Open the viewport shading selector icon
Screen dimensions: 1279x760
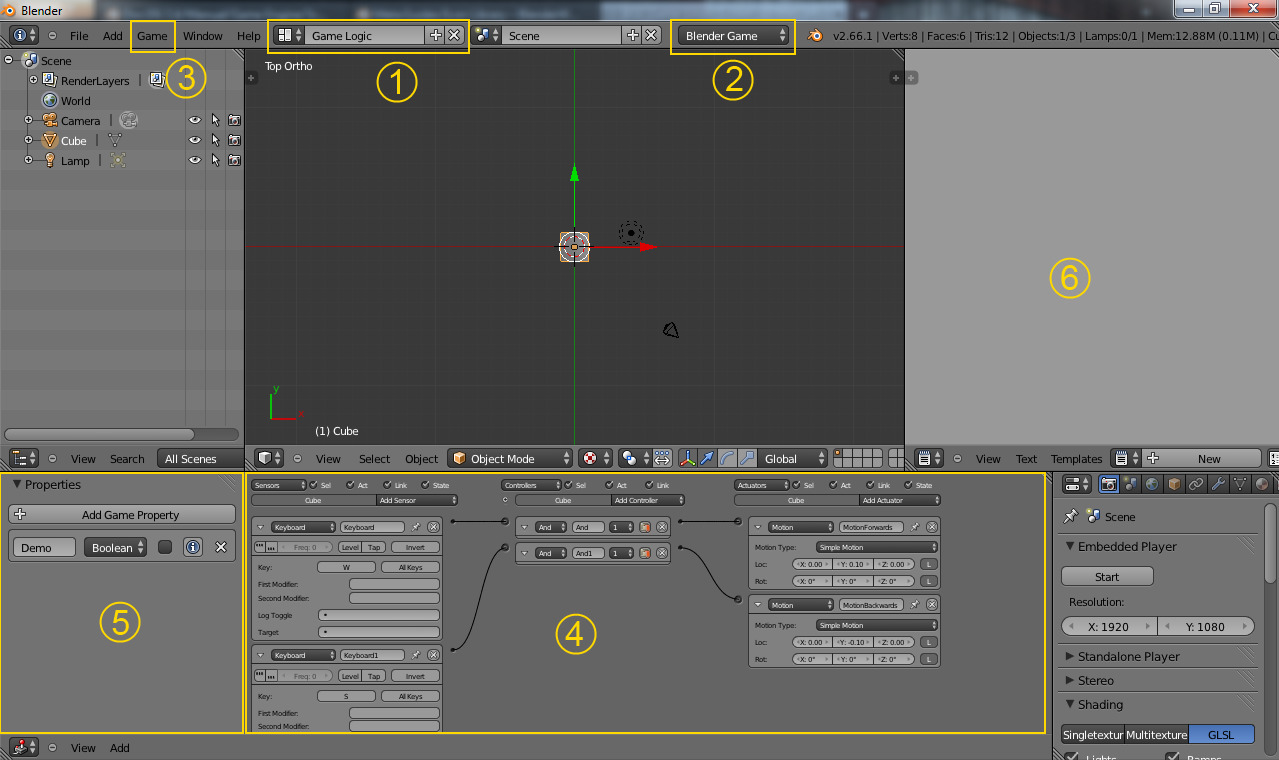click(x=594, y=458)
